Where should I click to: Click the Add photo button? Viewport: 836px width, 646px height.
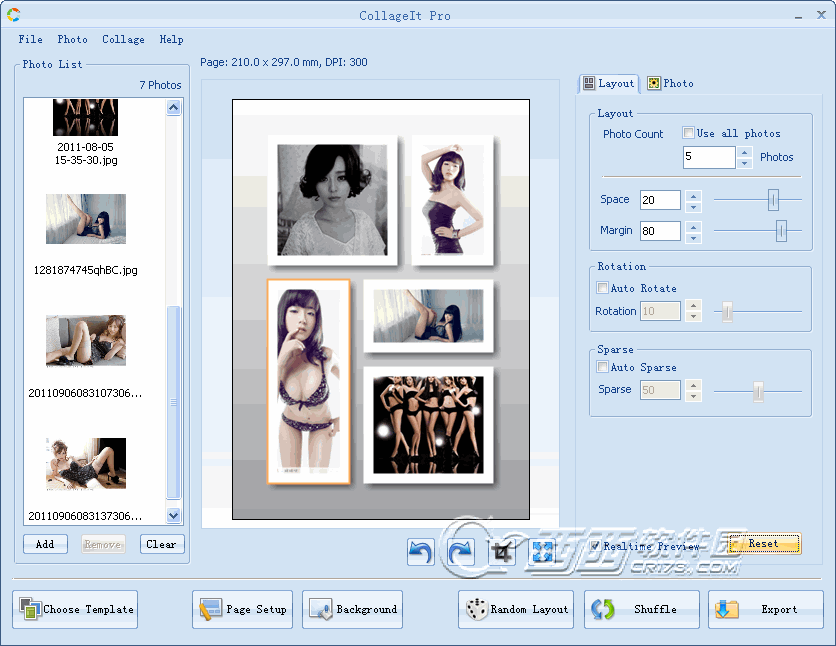tap(45, 544)
